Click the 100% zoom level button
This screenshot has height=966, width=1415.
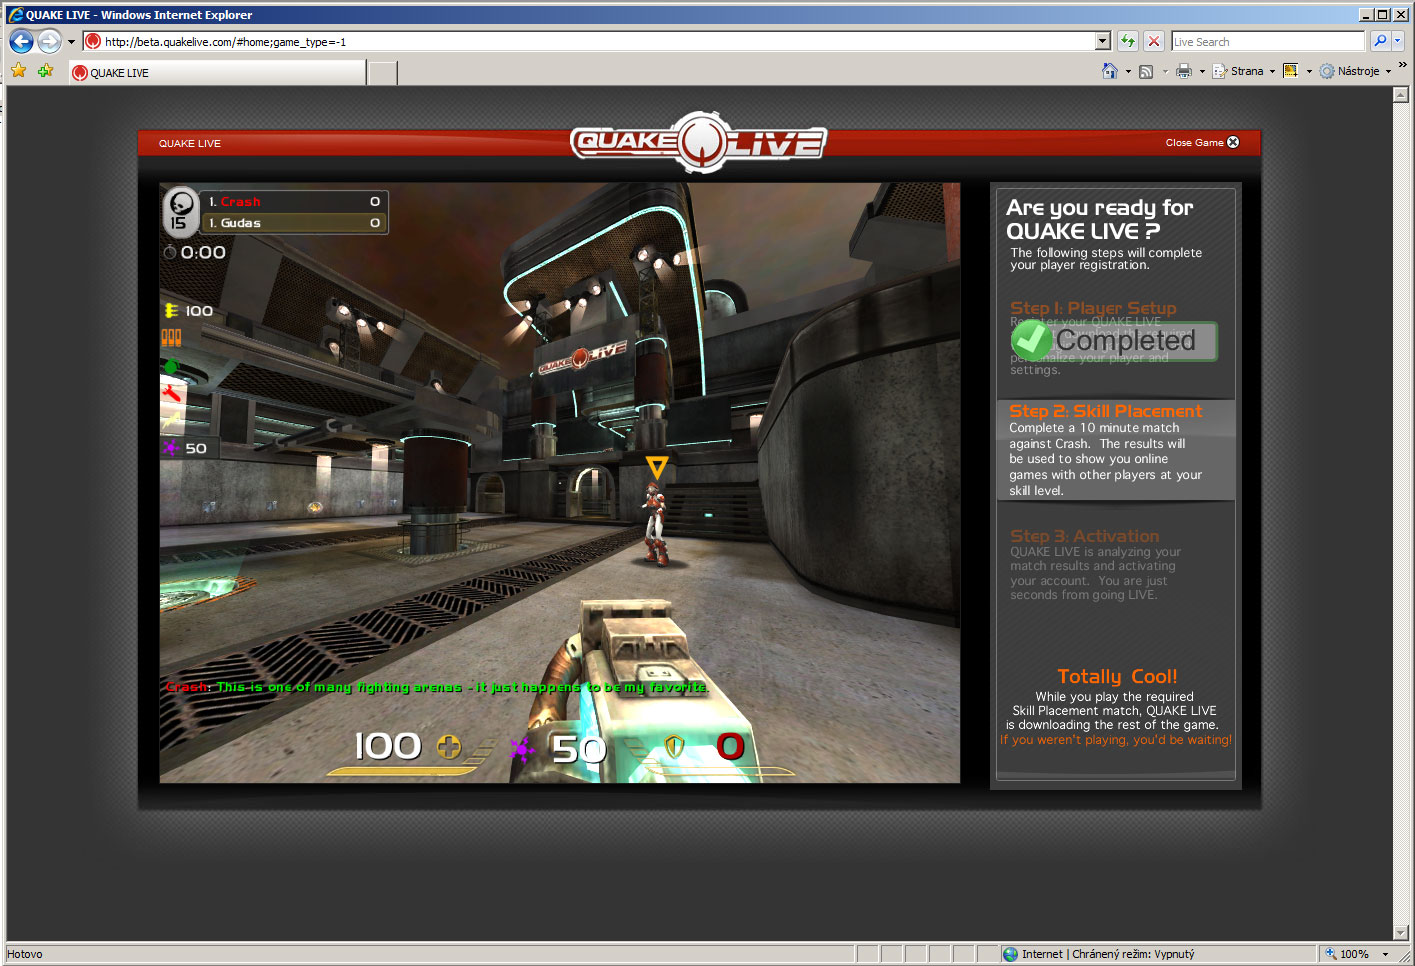[x=1347, y=954]
